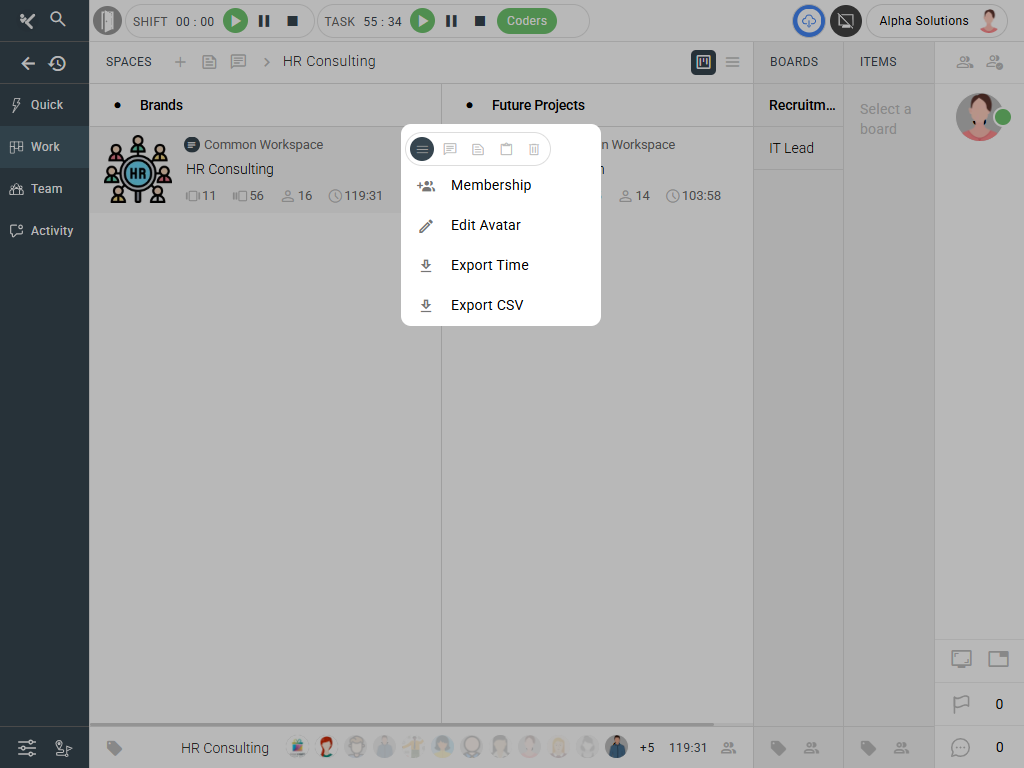Open the clipboard icon in popup toolbar

click(506, 149)
